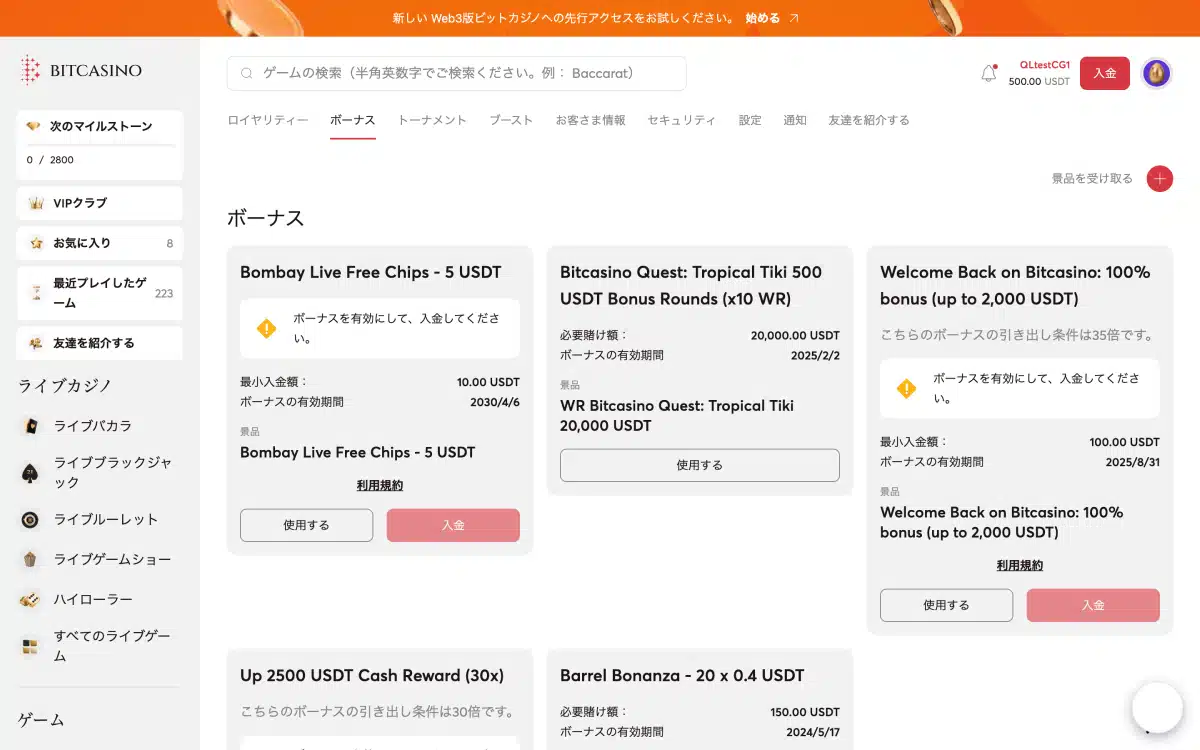
Task: Click the 2025/8/31 expiry date
Action: pos(1133,462)
